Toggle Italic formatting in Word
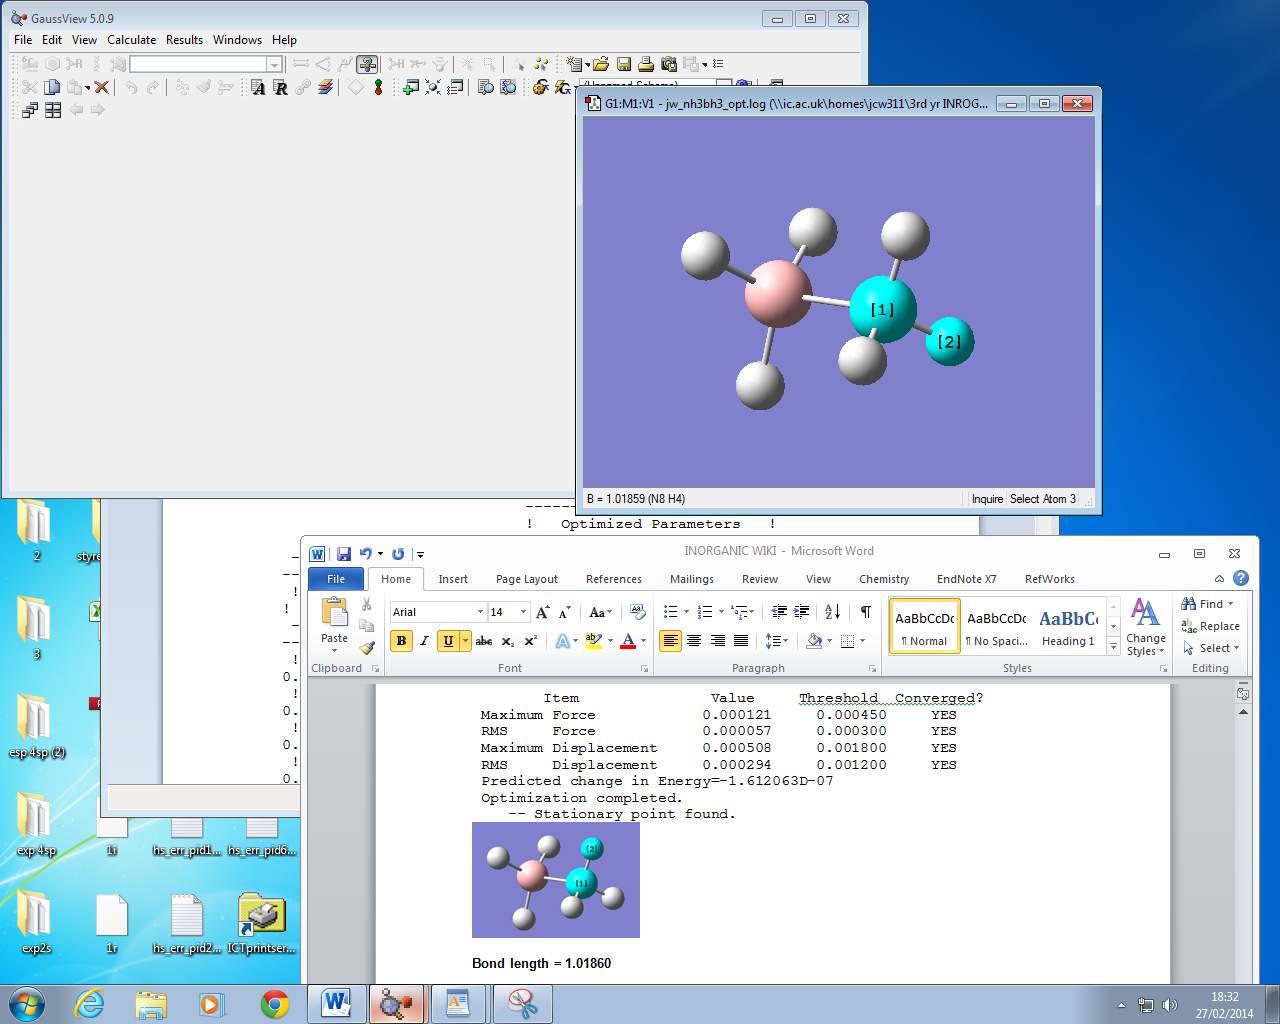This screenshot has width=1280, height=1024. point(424,641)
